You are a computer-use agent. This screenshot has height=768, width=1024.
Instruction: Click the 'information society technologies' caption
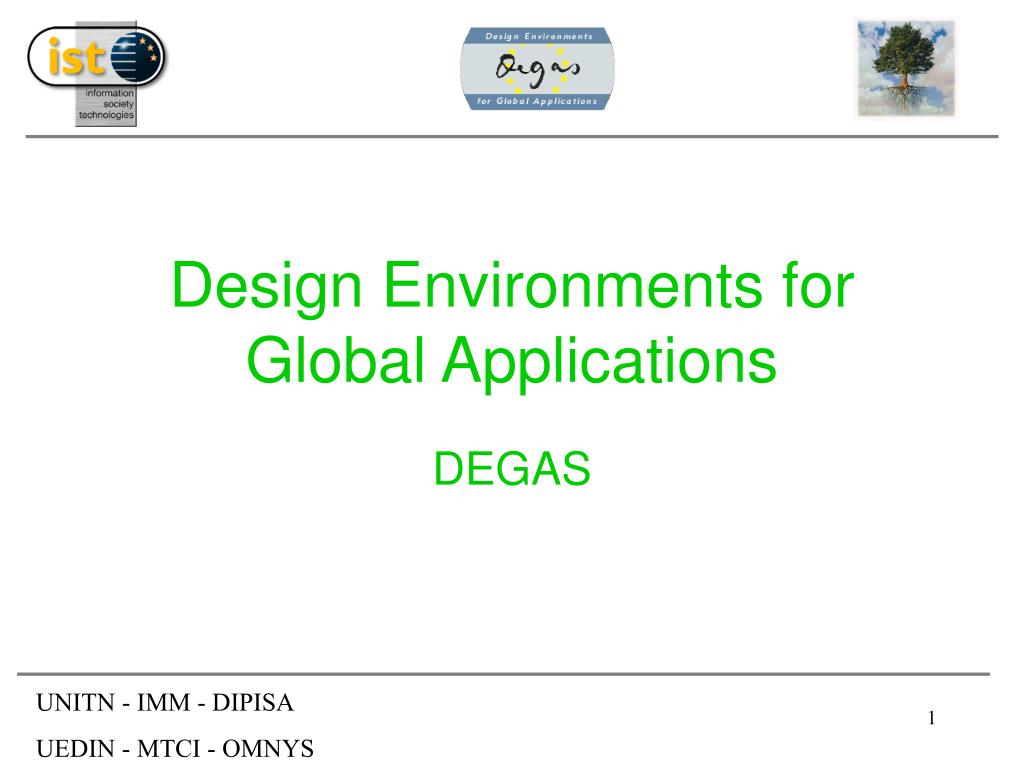(x=106, y=104)
